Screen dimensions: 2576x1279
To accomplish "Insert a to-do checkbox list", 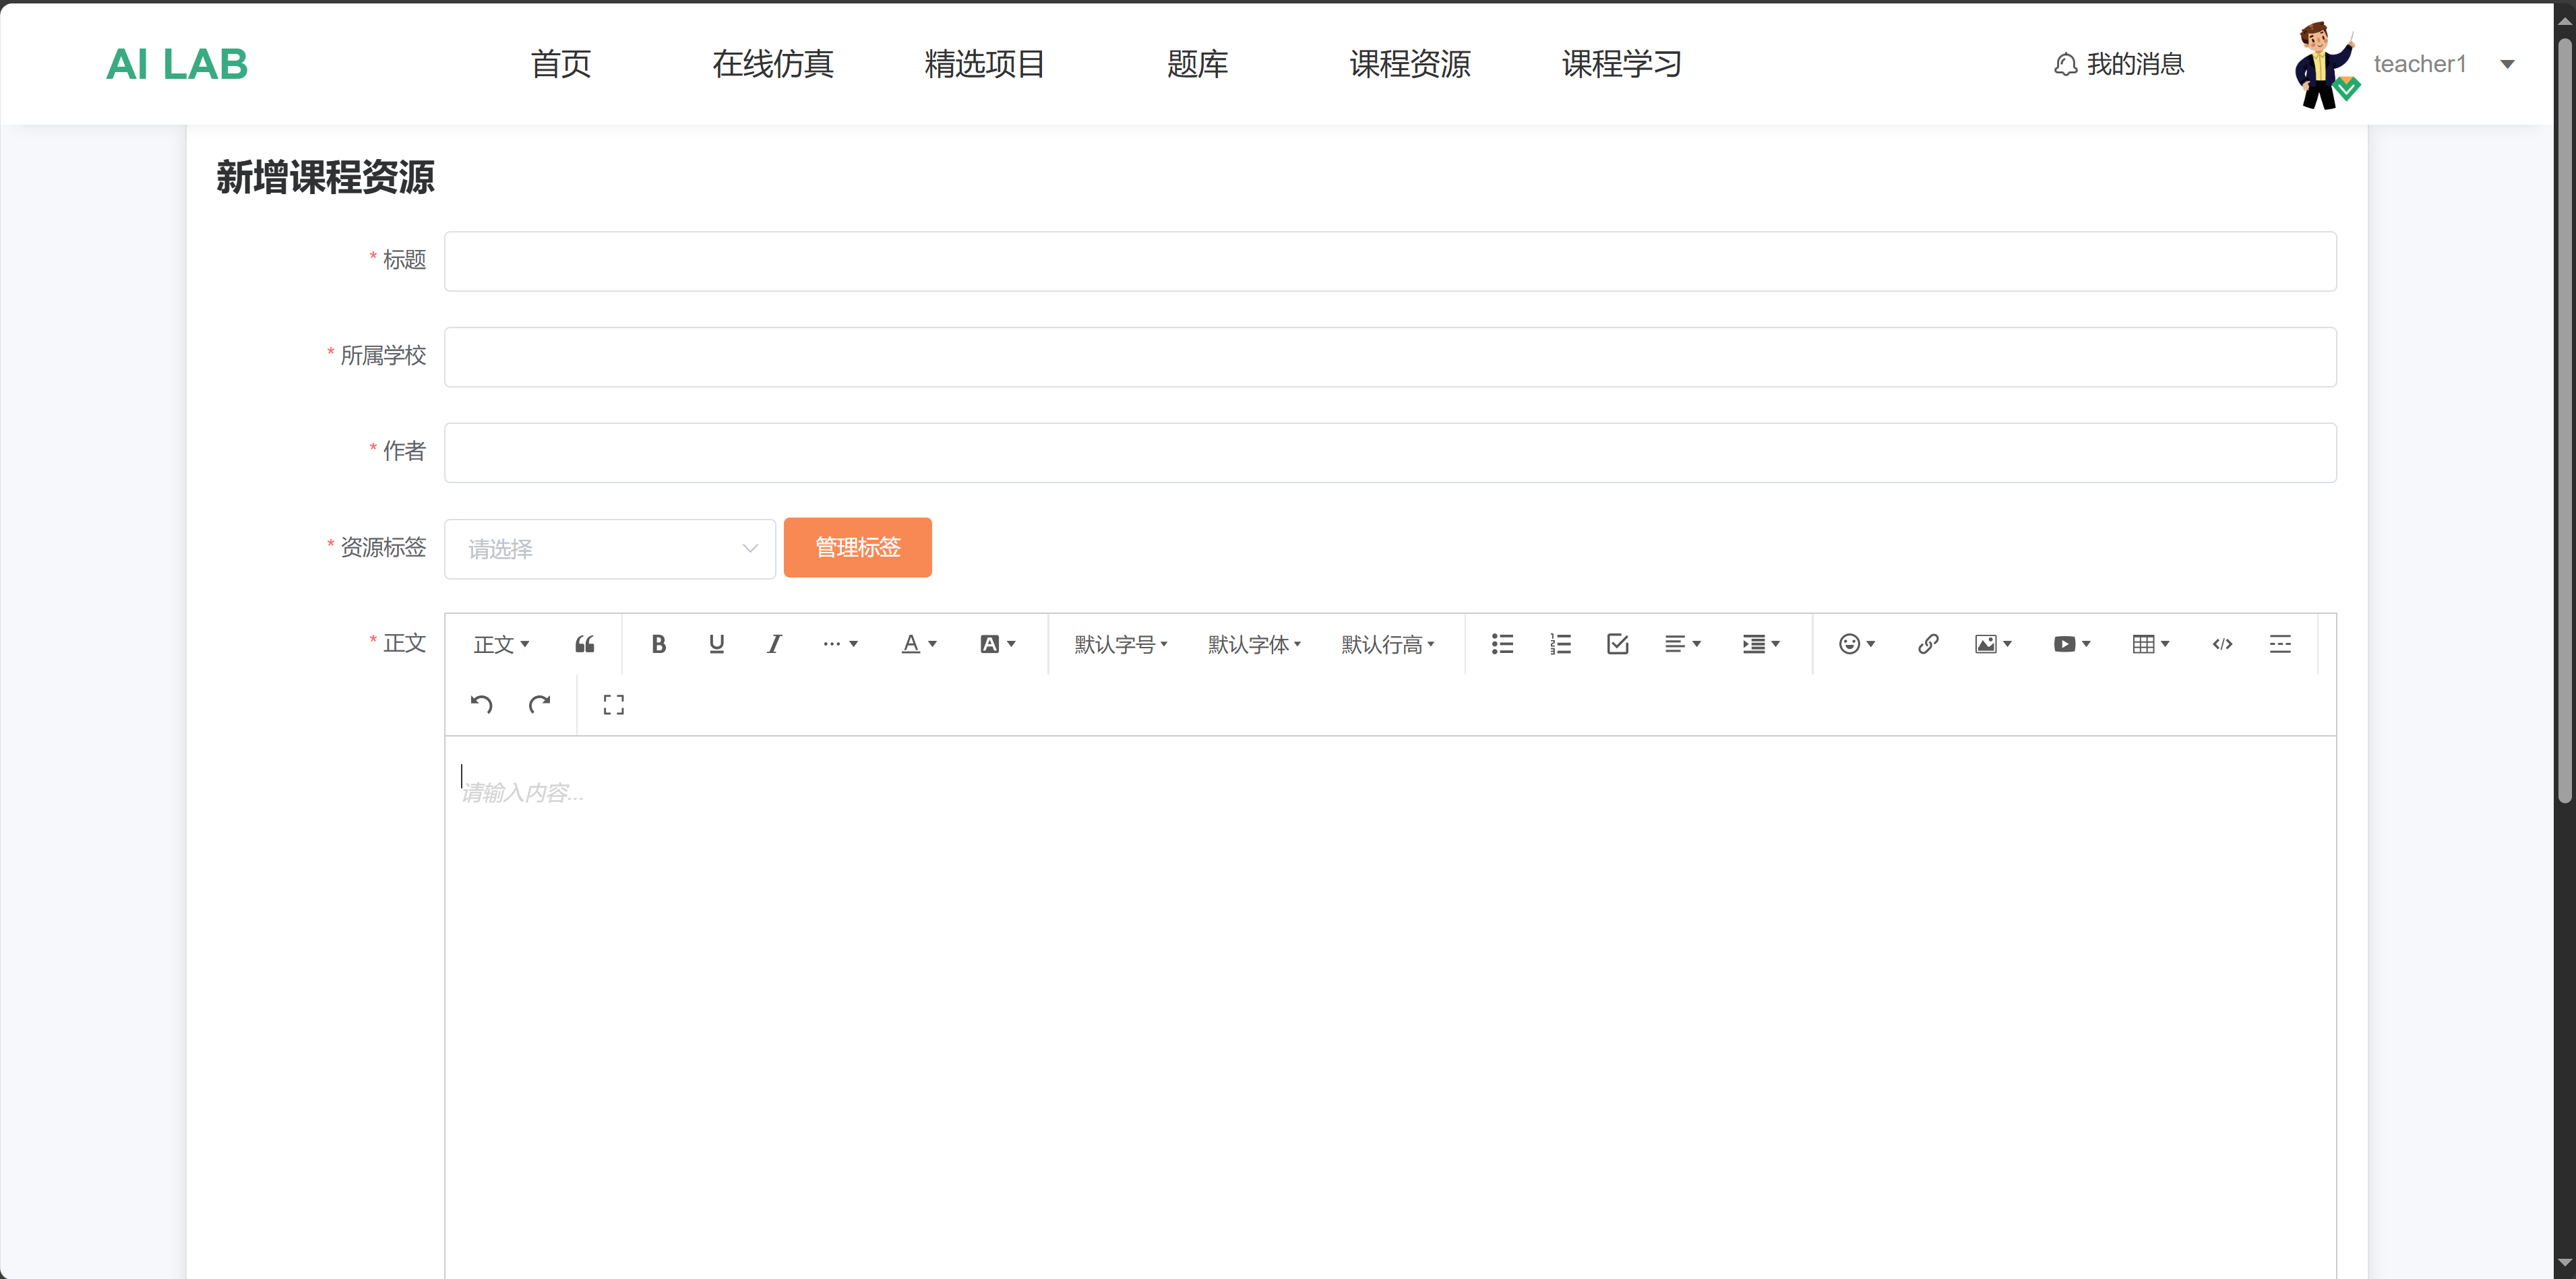I will [x=1618, y=644].
